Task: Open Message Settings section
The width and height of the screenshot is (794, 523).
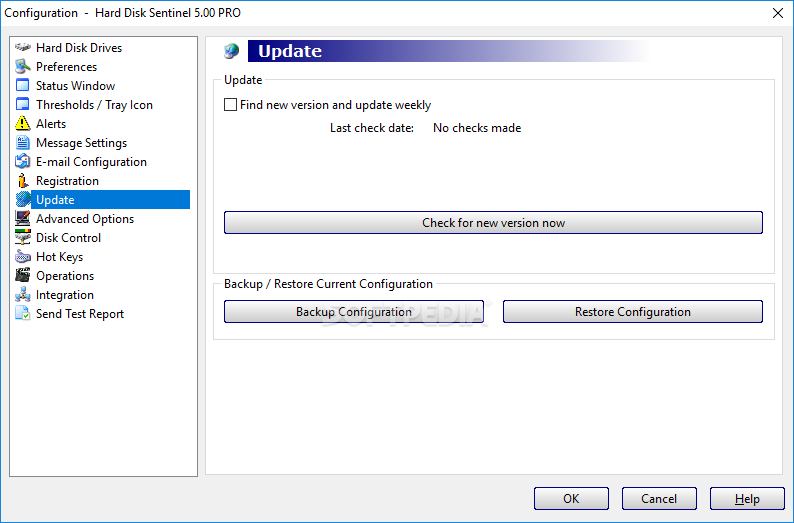Action: (x=82, y=143)
